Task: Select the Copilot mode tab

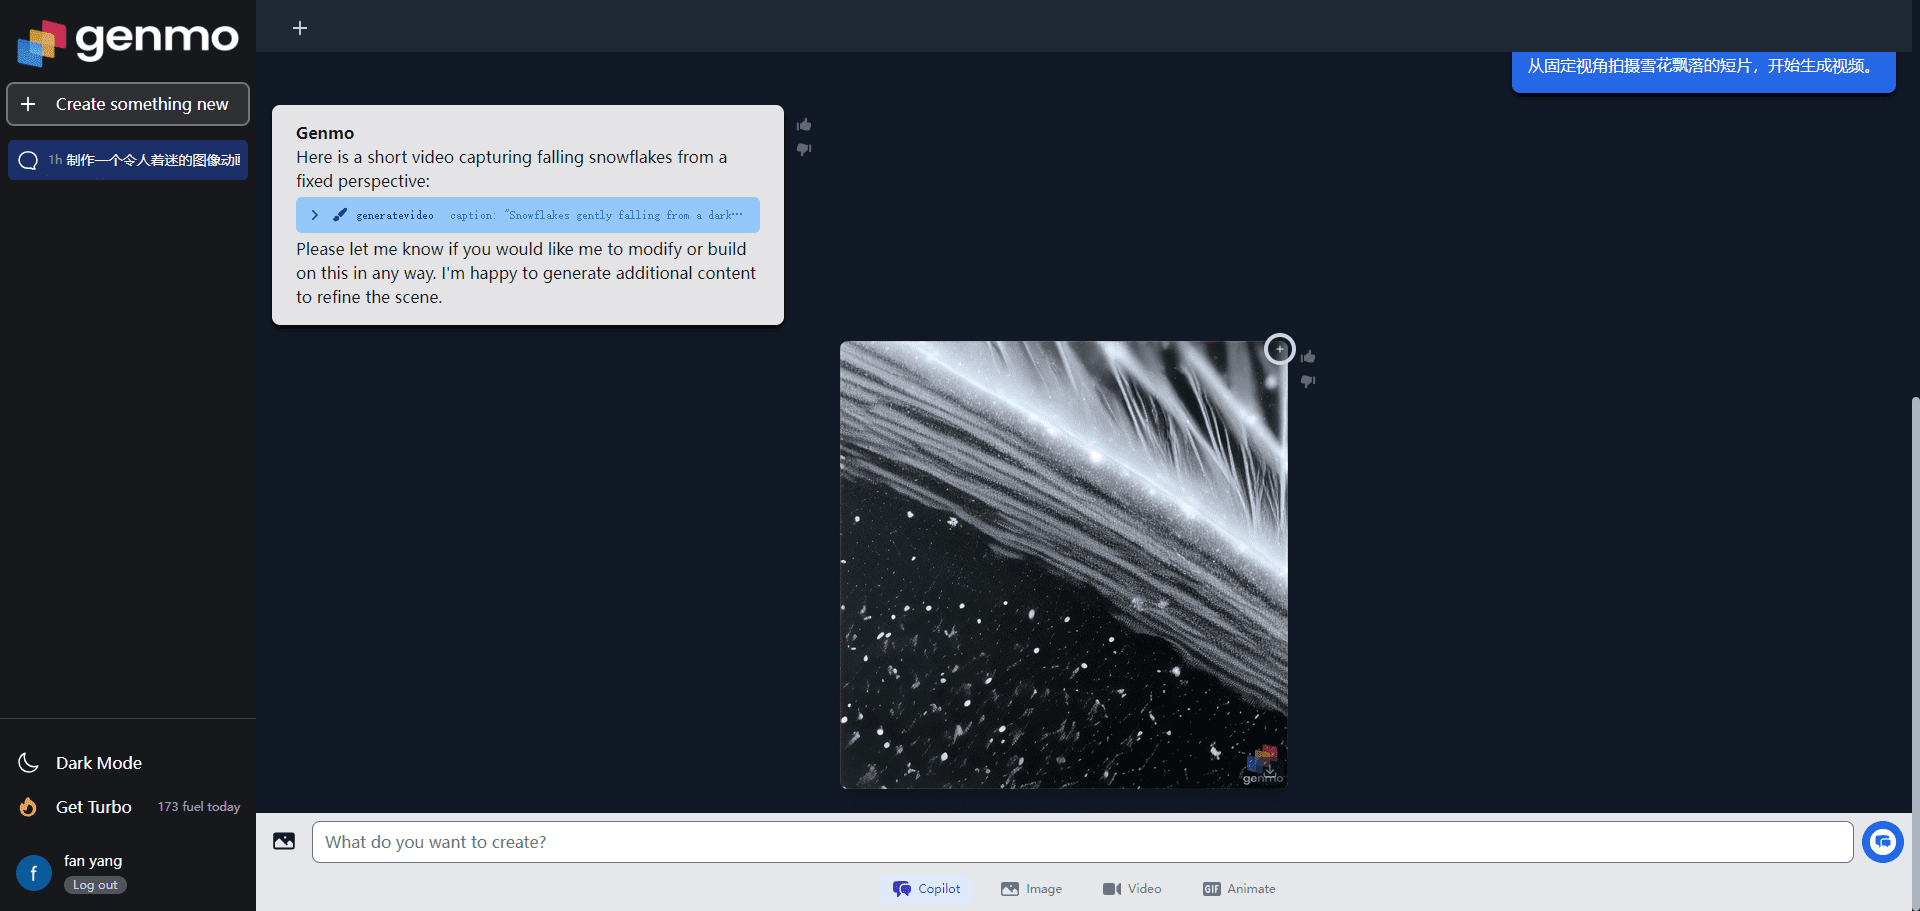Action: click(x=927, y=889)
